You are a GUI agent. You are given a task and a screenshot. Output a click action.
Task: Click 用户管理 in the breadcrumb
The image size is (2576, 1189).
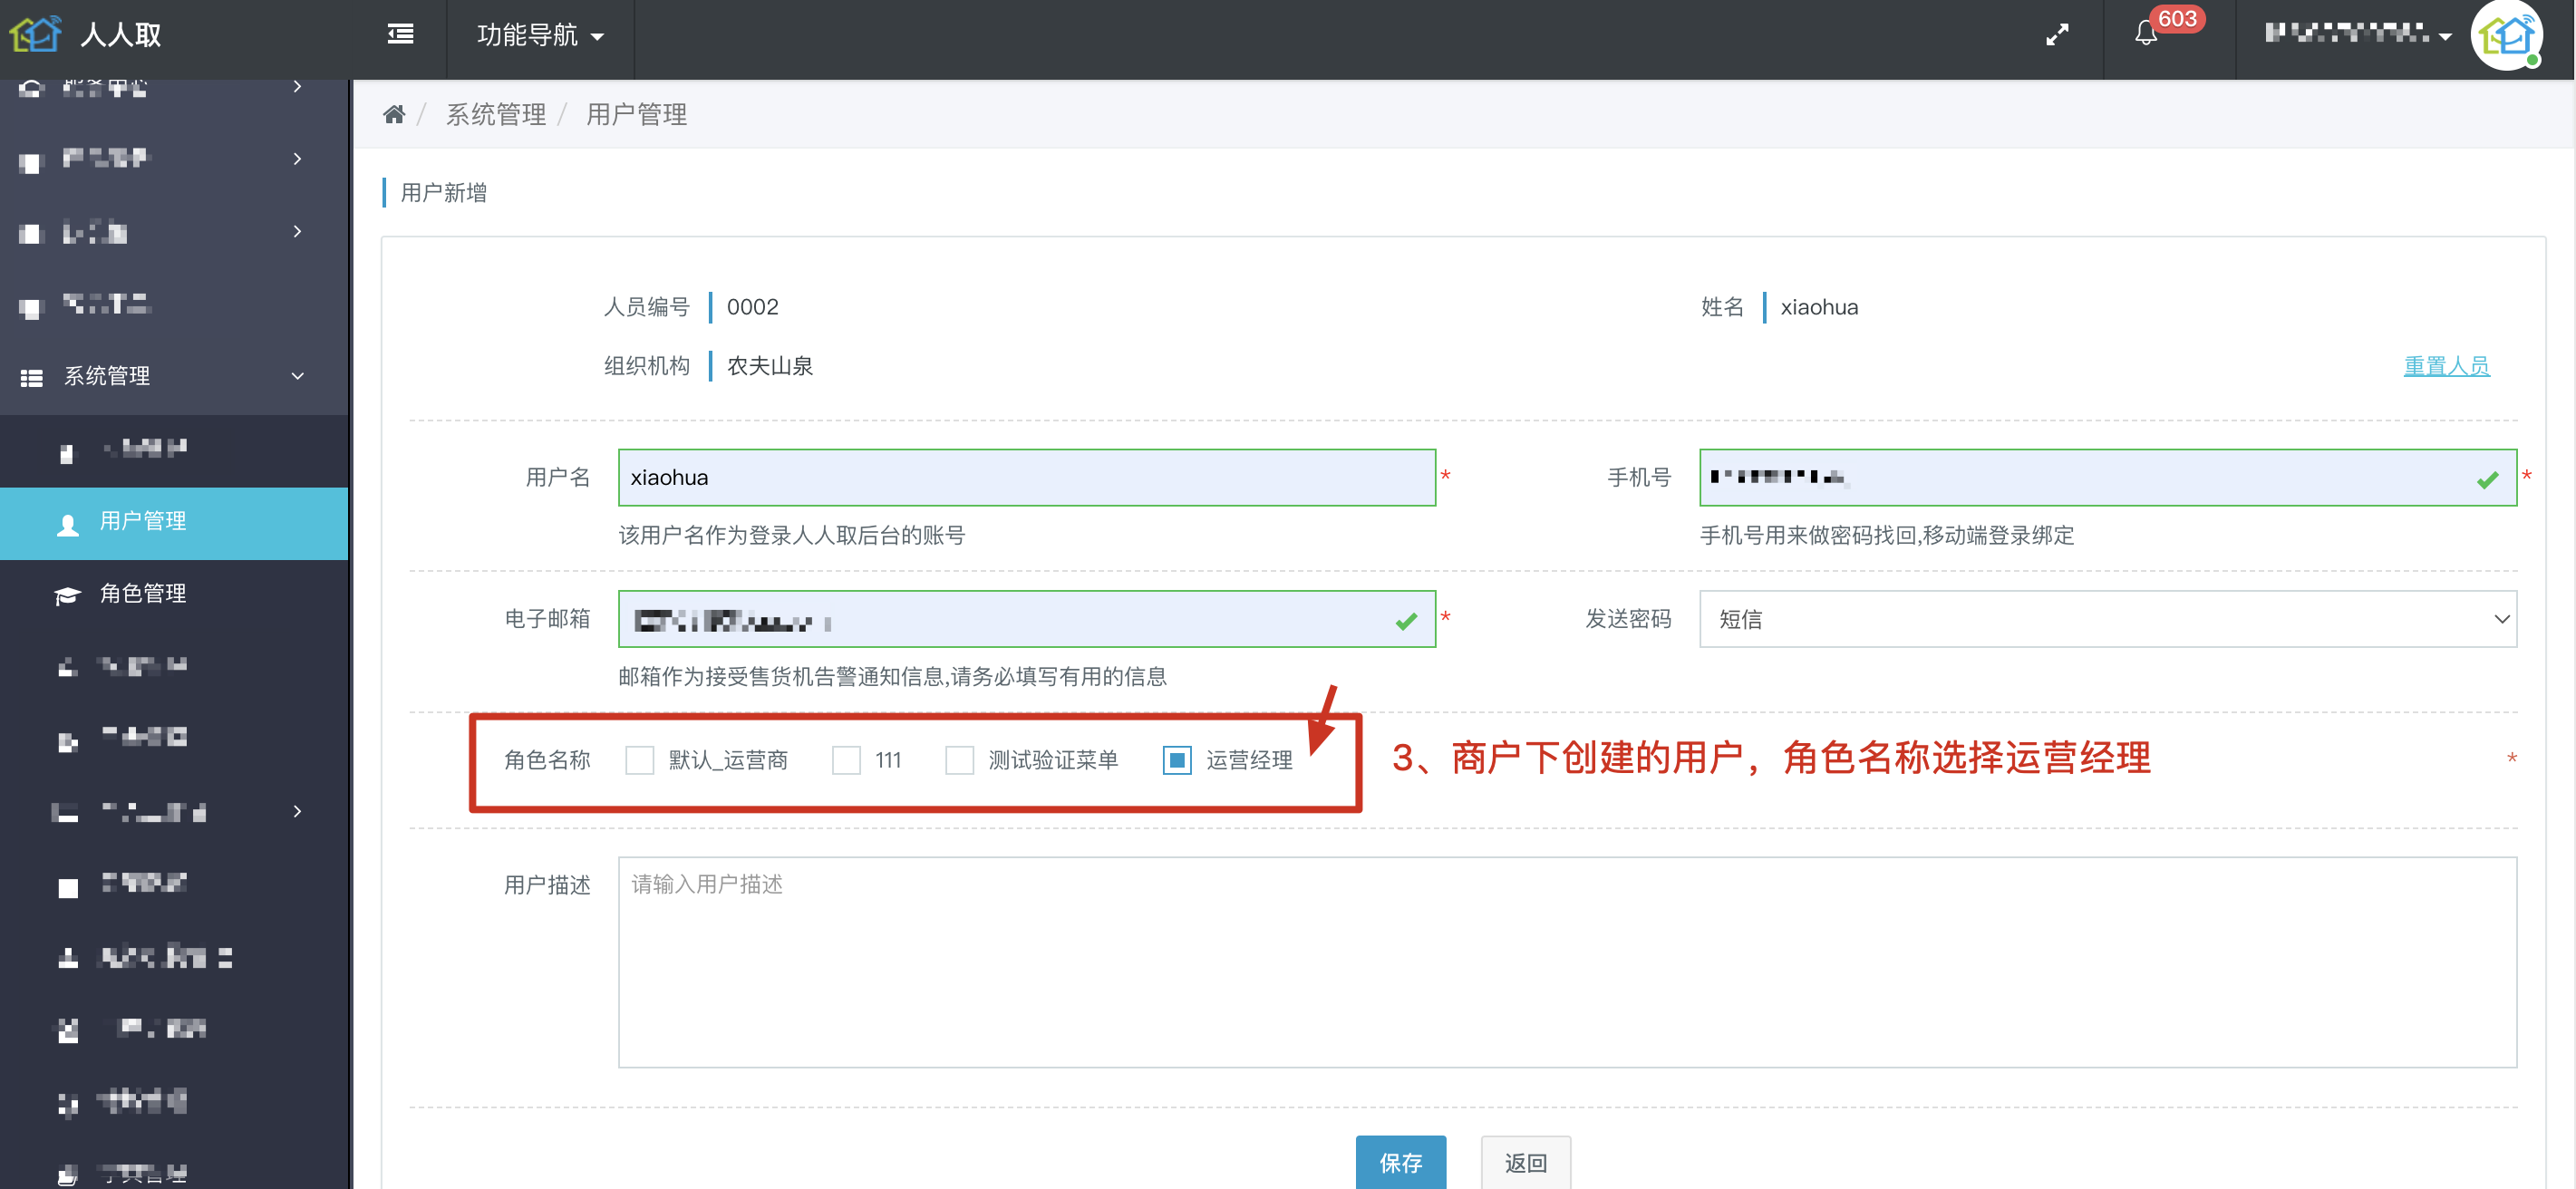[x=636, y=114]
